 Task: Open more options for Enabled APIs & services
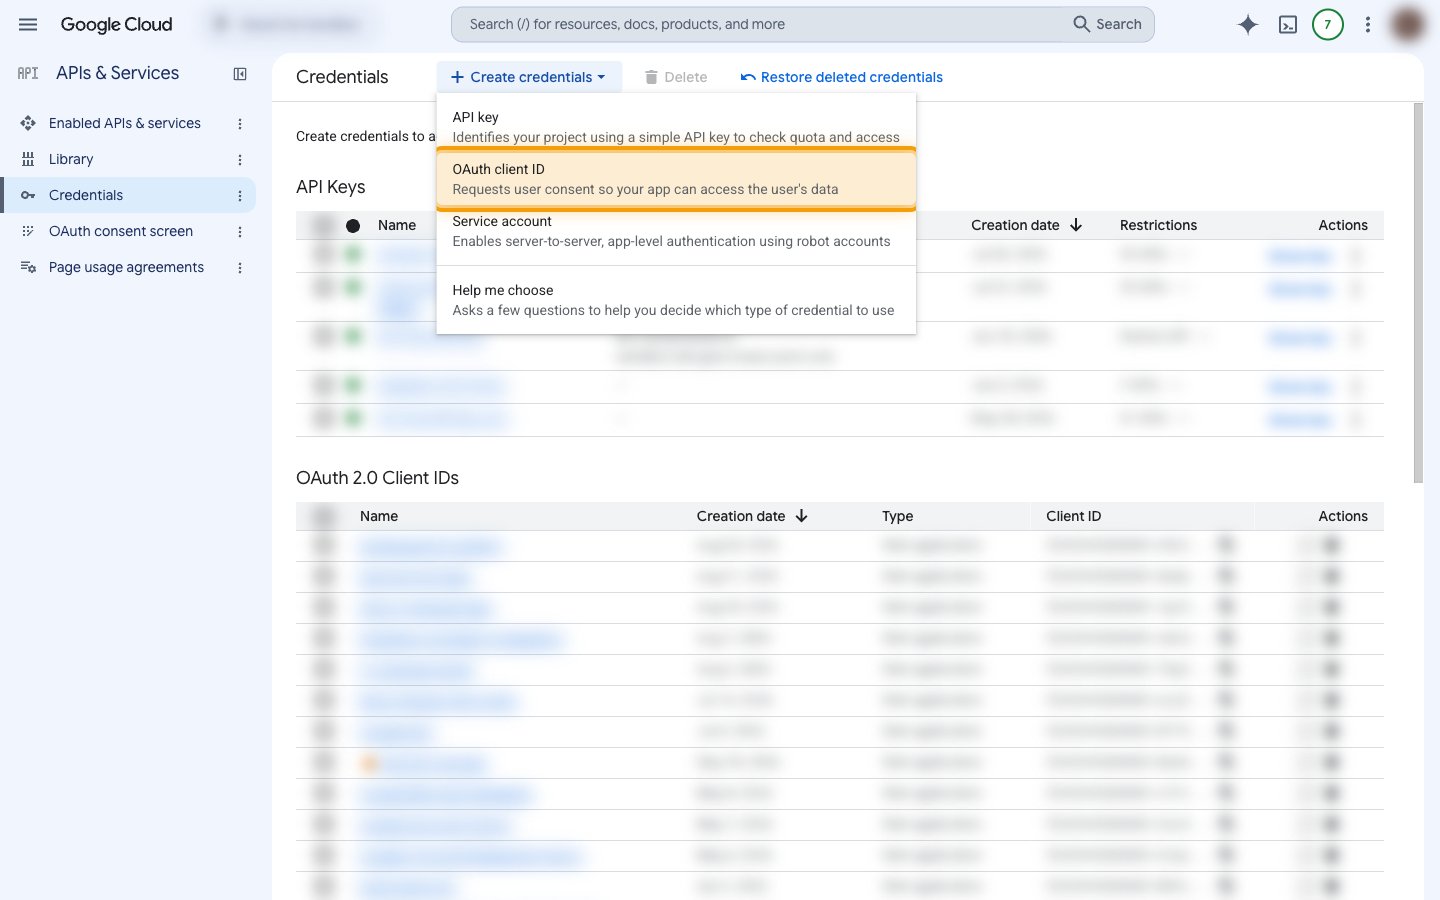click(240, 123)
